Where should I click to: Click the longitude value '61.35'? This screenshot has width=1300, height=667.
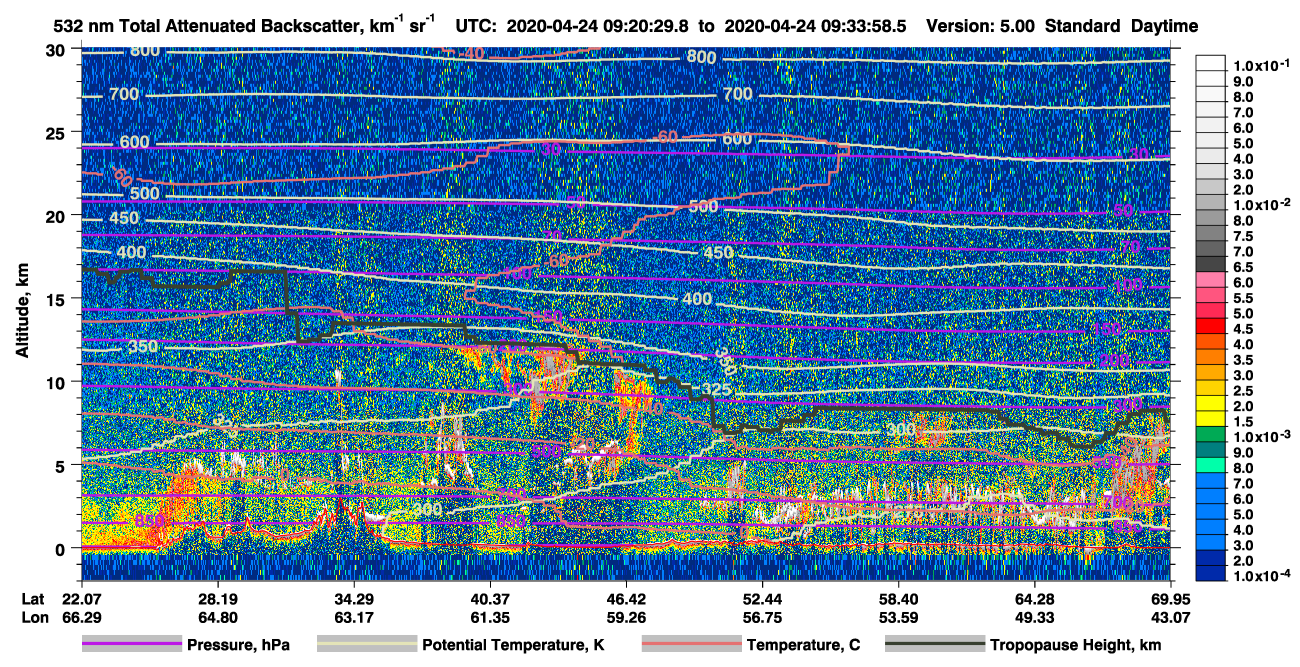tap(490, 617)
